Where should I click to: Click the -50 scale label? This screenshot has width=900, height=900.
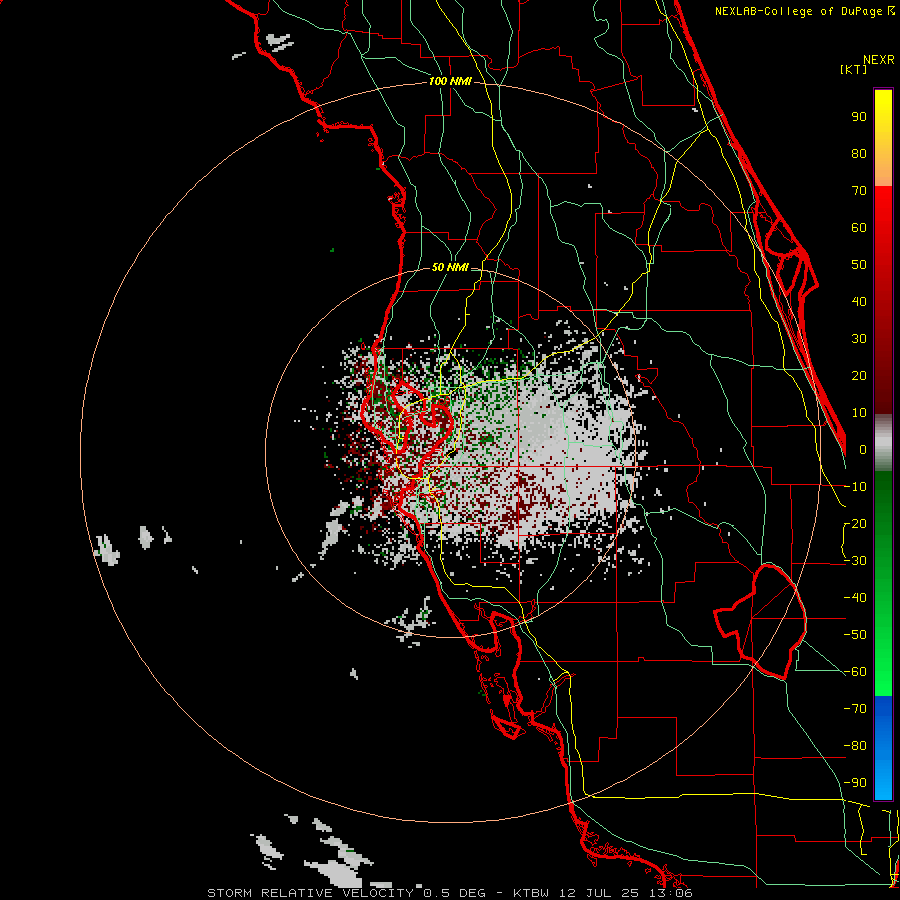(x=855, y=634)
